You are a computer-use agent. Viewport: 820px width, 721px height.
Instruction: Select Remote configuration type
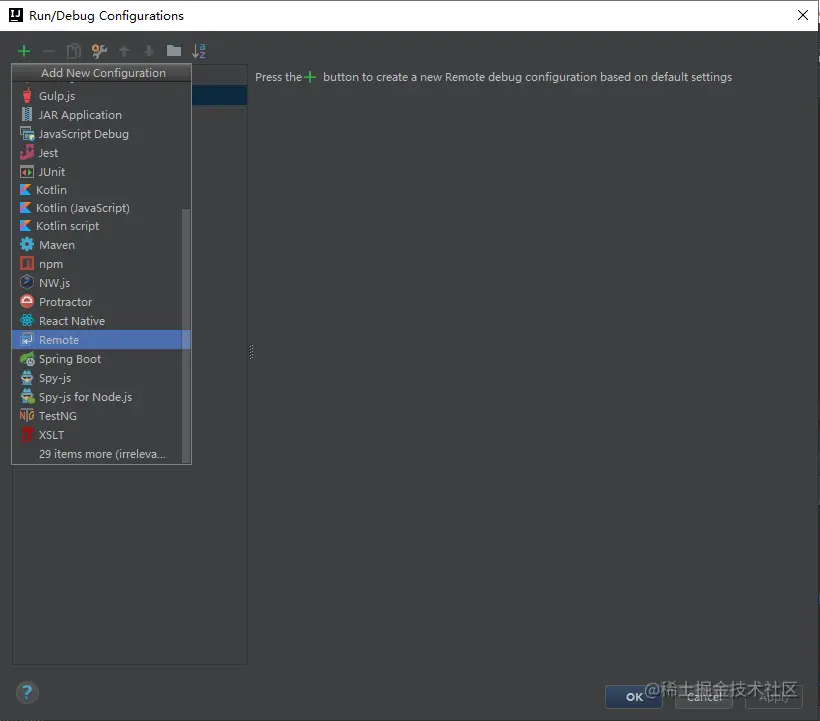click(x=101, y=340)
